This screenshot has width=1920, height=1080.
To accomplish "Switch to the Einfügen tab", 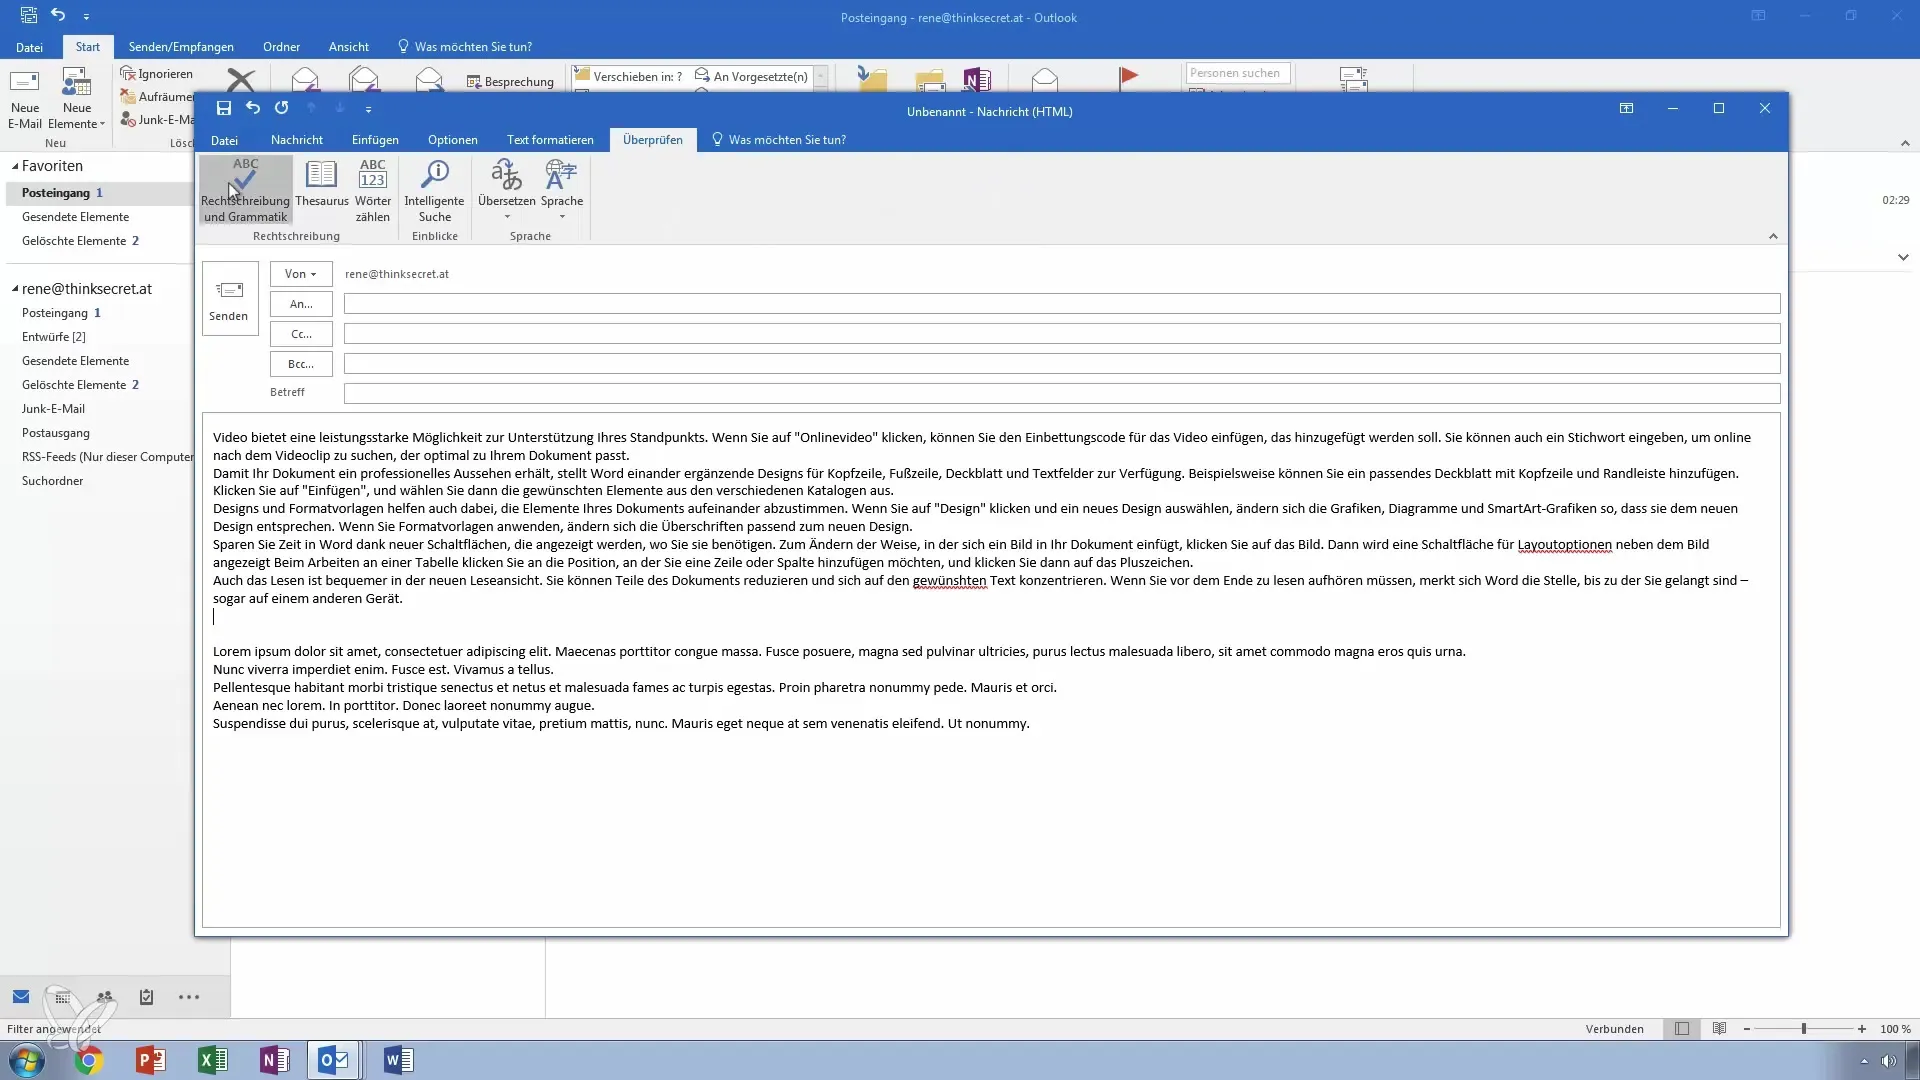I will (375, 140).
